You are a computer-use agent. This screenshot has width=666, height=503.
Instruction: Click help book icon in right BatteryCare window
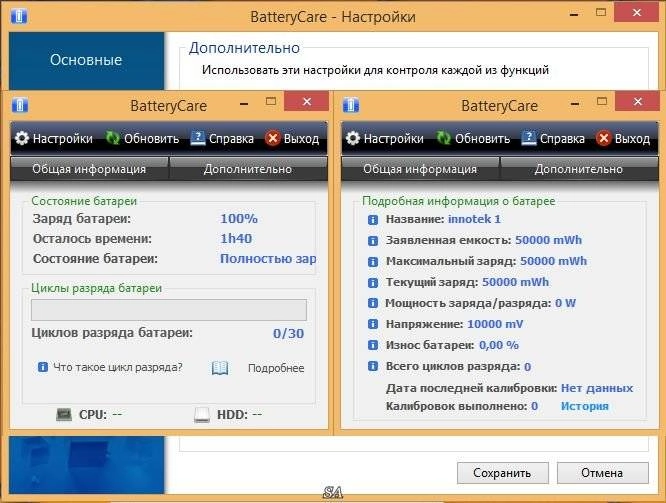[528, 138]
